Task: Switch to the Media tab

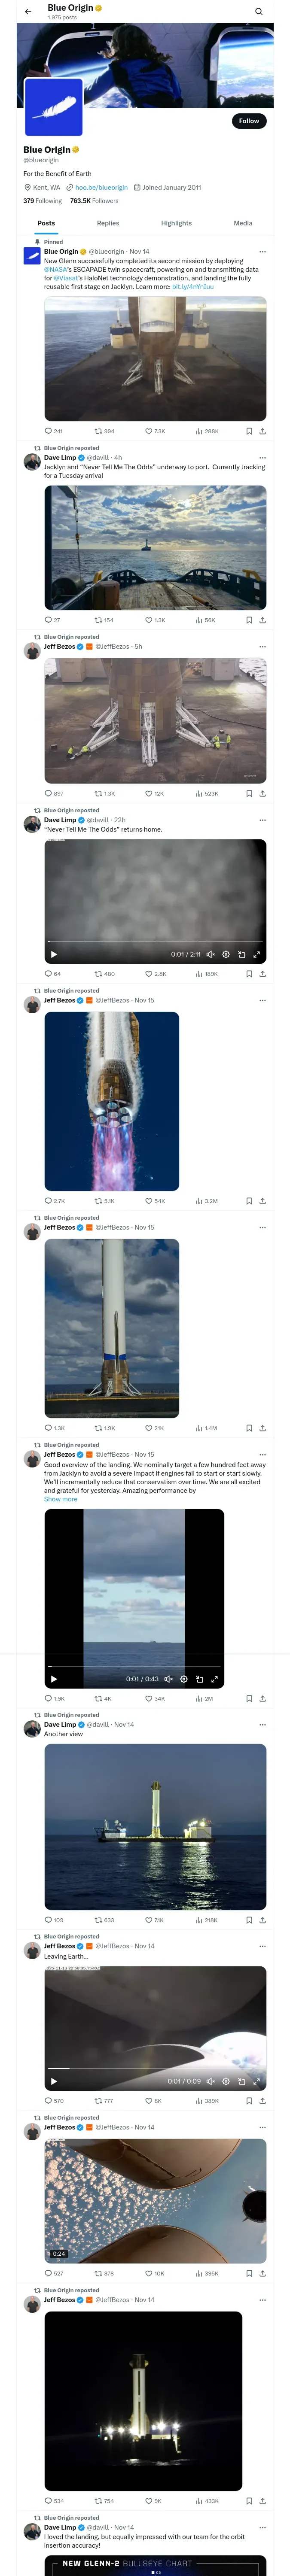Action: (243, 223)
